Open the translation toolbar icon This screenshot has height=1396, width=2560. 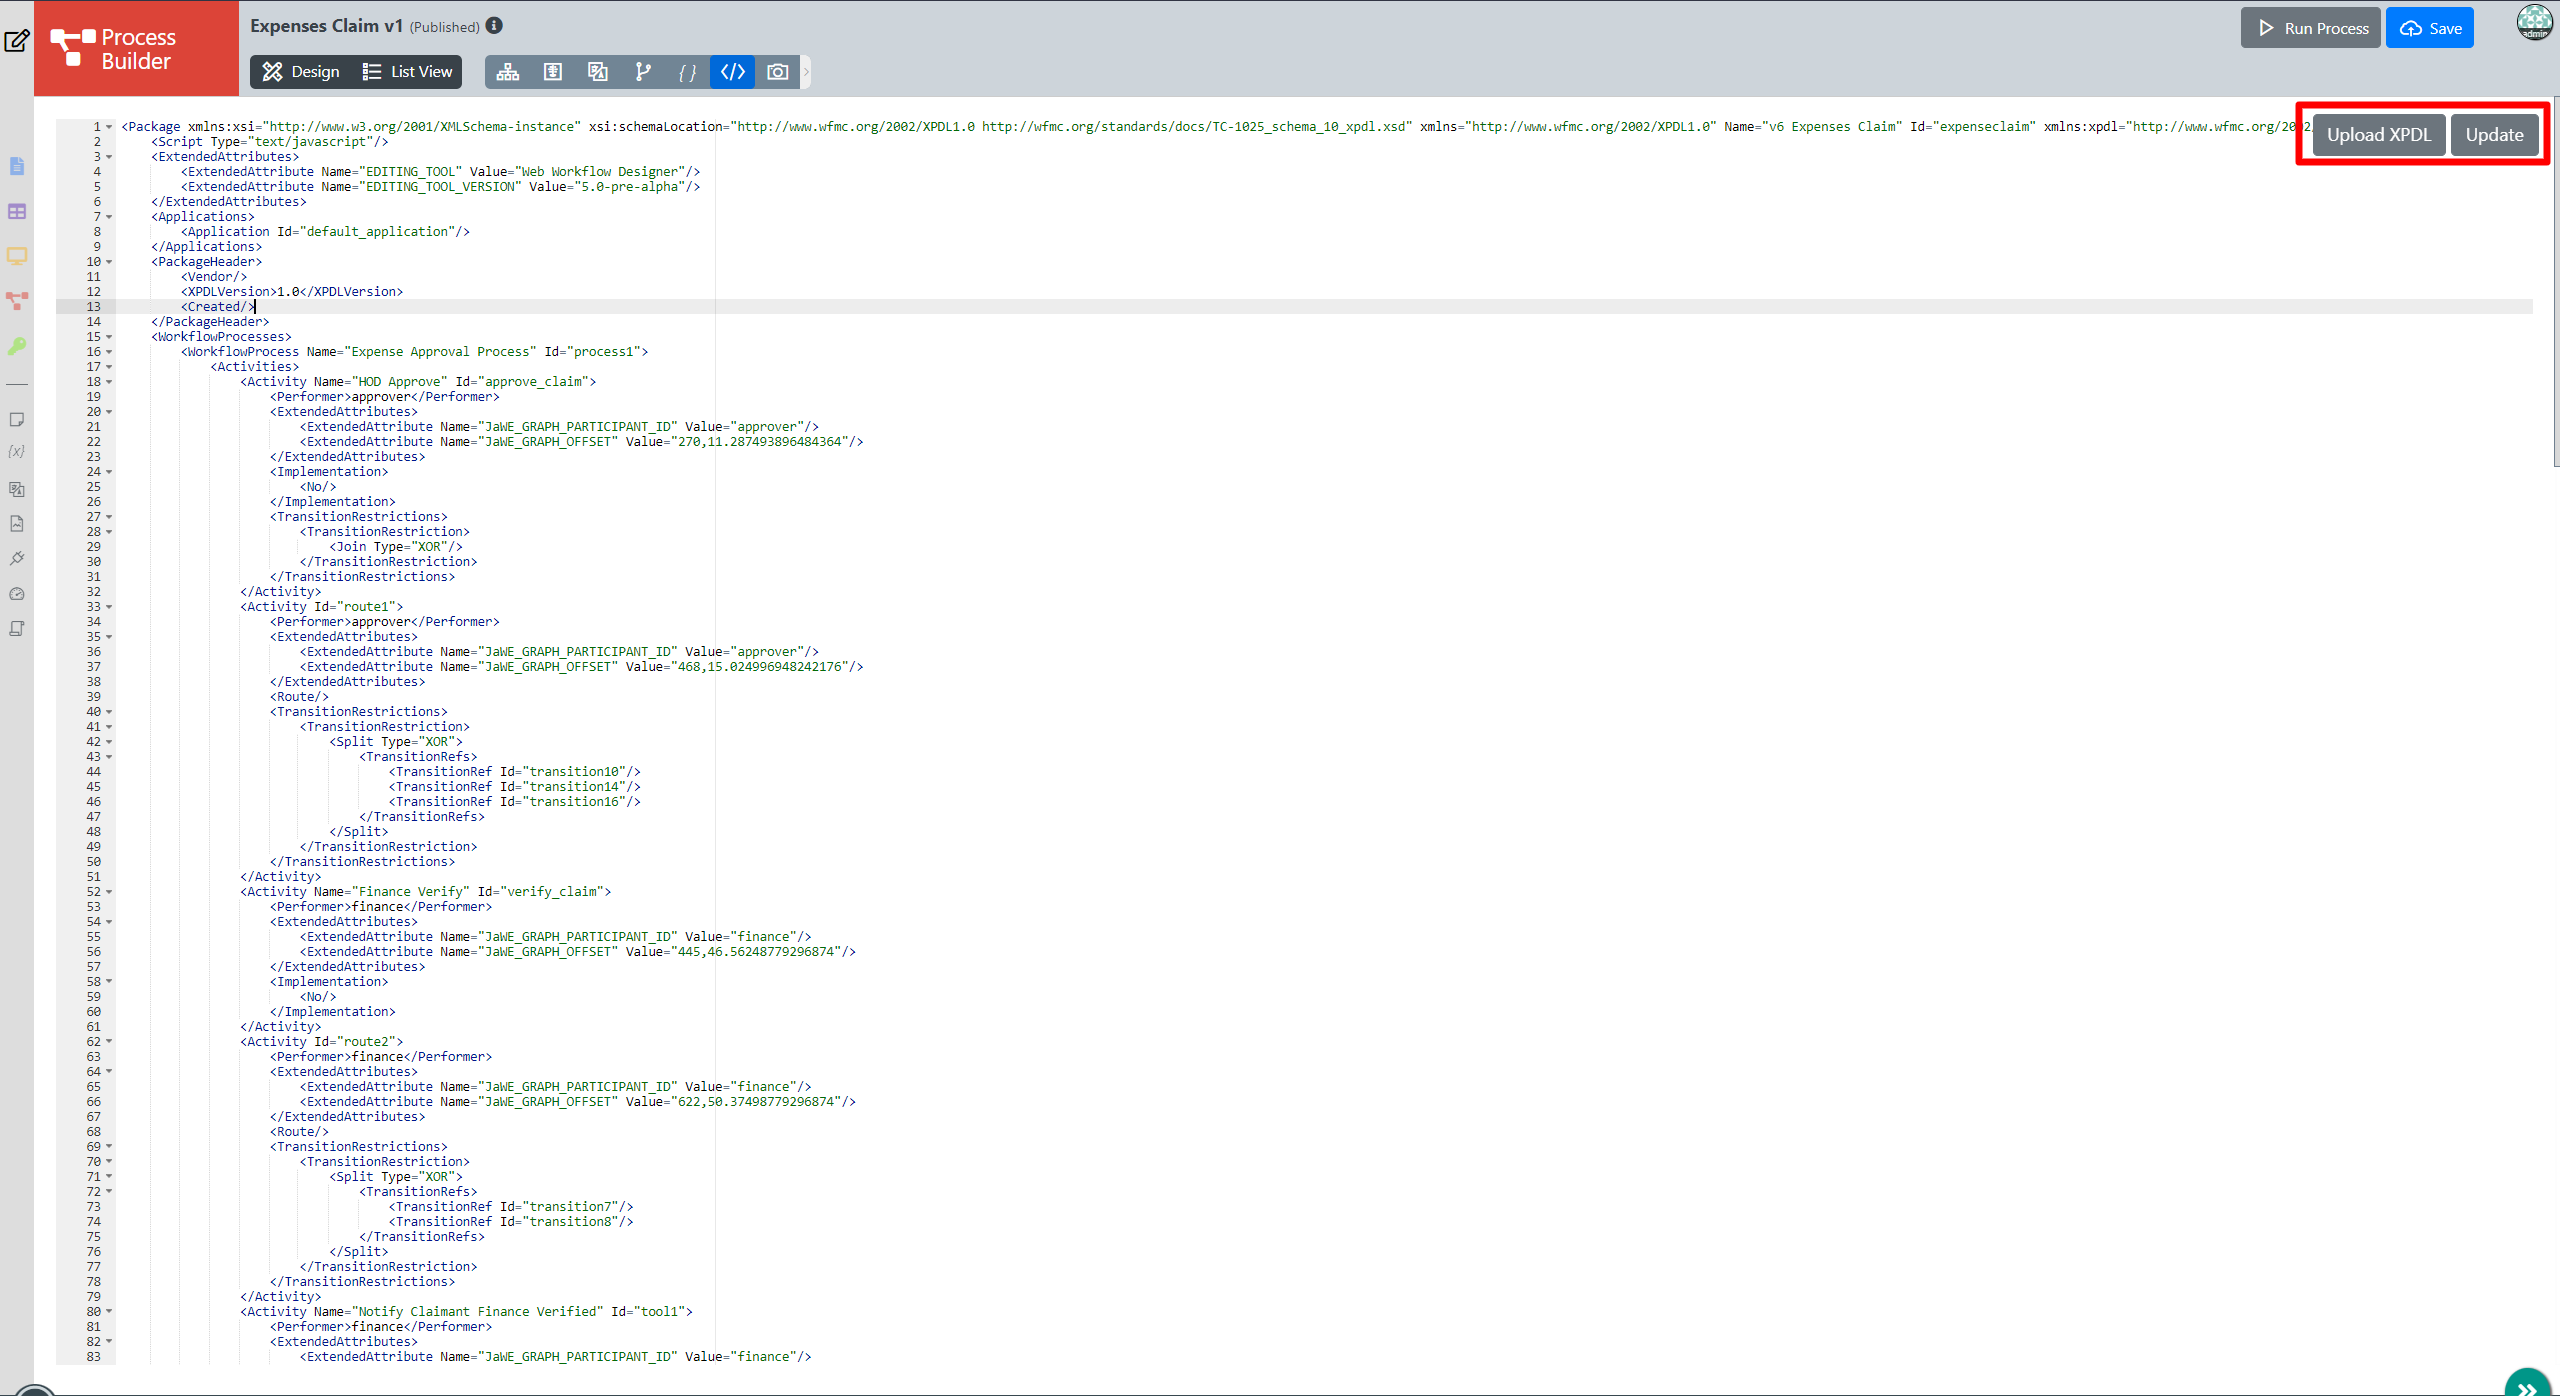(598, 72)
